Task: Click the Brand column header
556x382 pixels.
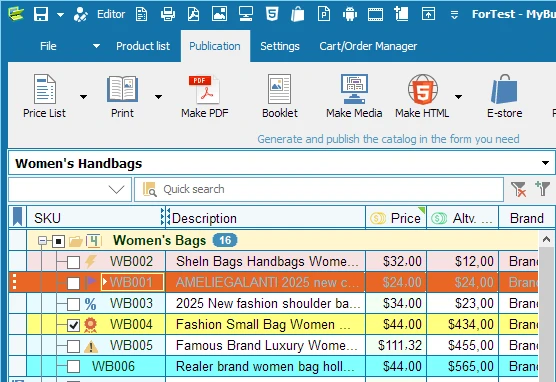Action: [x=527, y=218]
